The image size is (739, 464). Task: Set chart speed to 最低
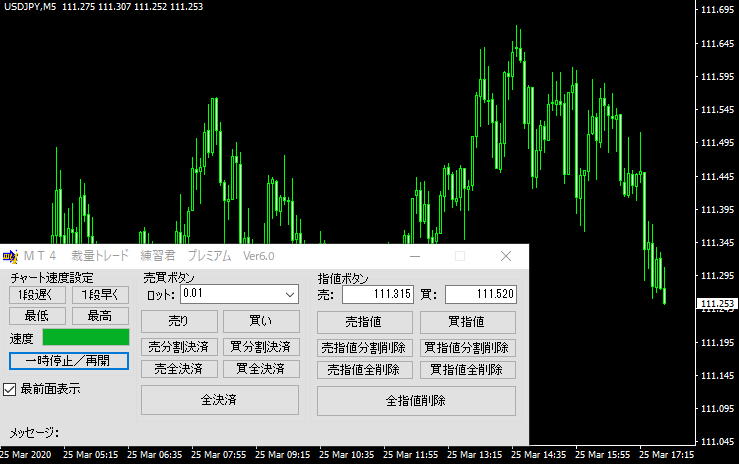tap(37, 316)
